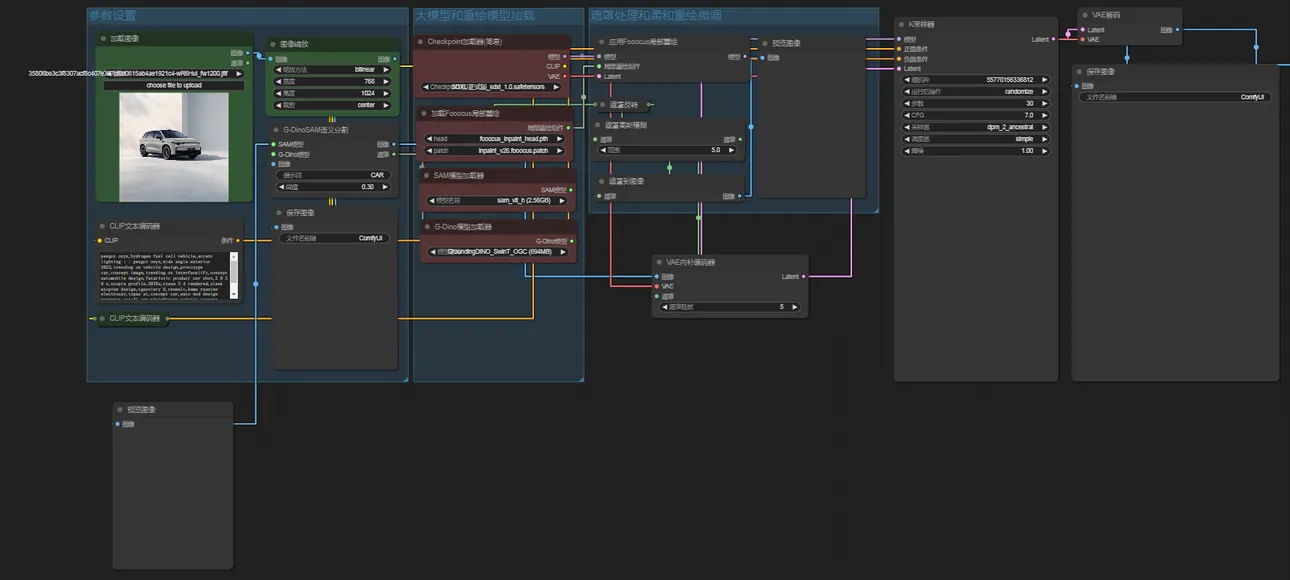Increase 步数 value with right arrow
The height and width of the screenshot is (580, 1290).
[1045, 103]
